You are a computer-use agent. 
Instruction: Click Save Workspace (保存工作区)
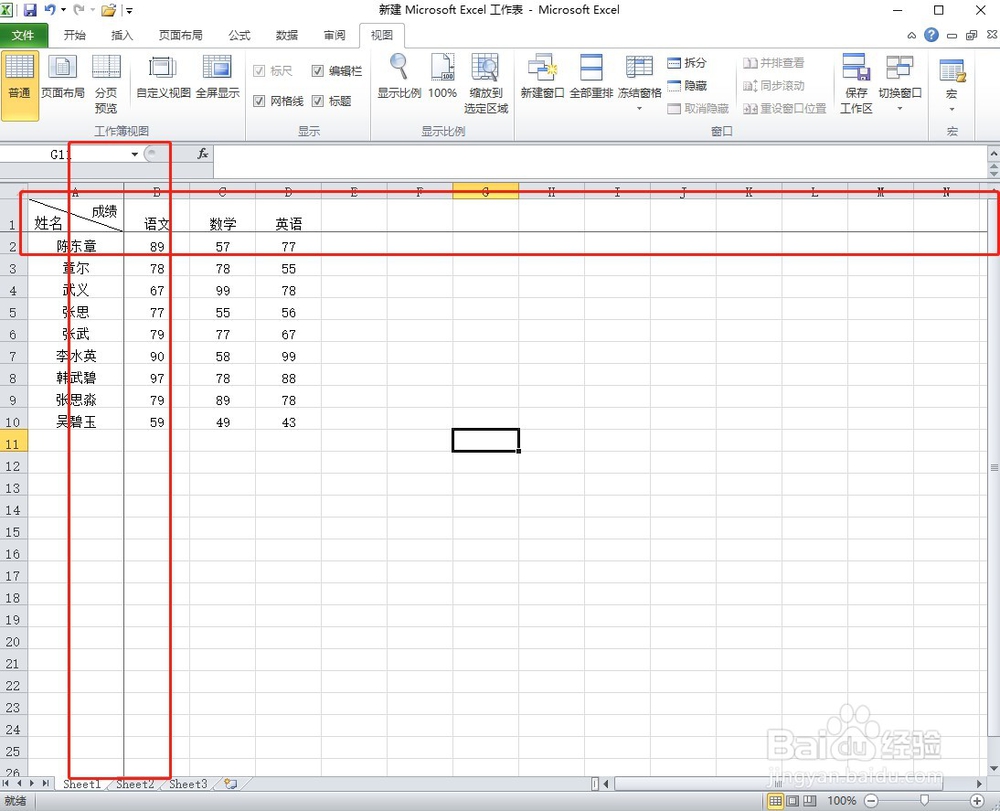[856, 85]
